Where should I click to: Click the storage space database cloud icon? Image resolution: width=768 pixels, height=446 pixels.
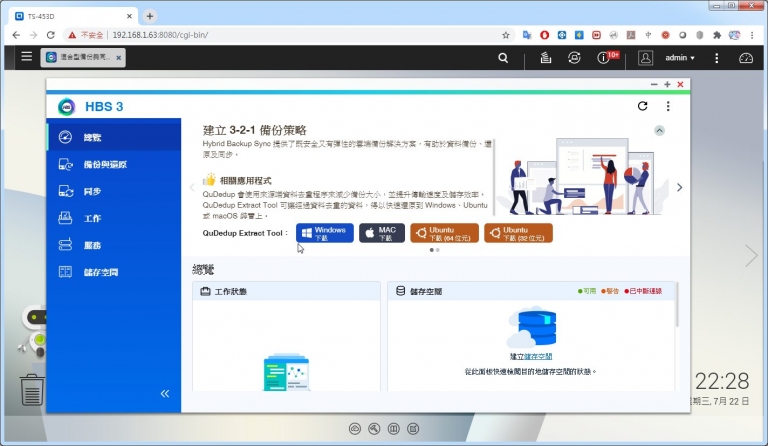pos(531,327)
